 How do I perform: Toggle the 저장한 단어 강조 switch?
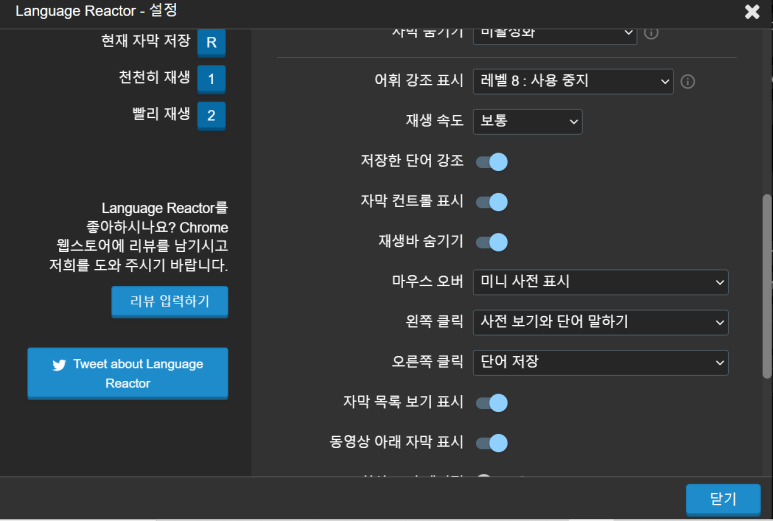tap(492, 162)
